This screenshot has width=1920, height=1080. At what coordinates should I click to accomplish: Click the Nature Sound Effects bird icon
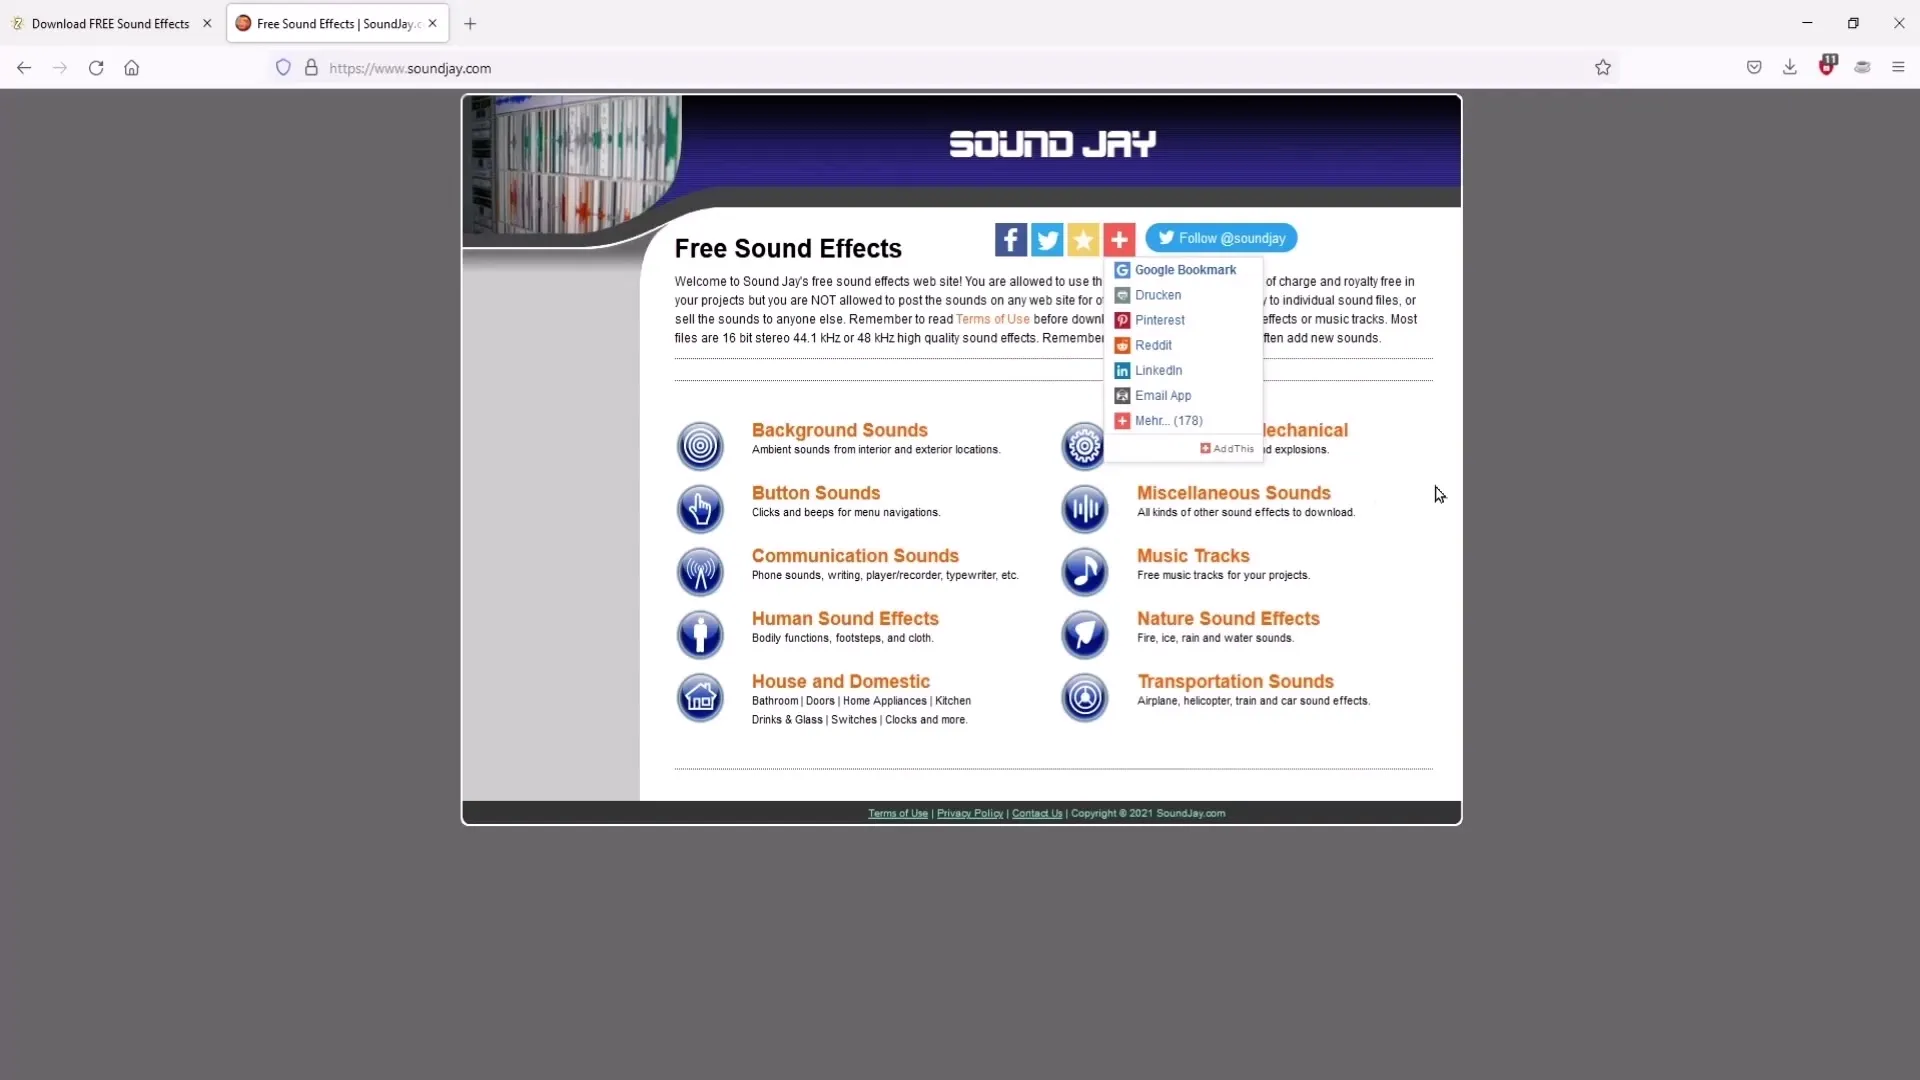pyautogui.click(x=1085, y=633)
